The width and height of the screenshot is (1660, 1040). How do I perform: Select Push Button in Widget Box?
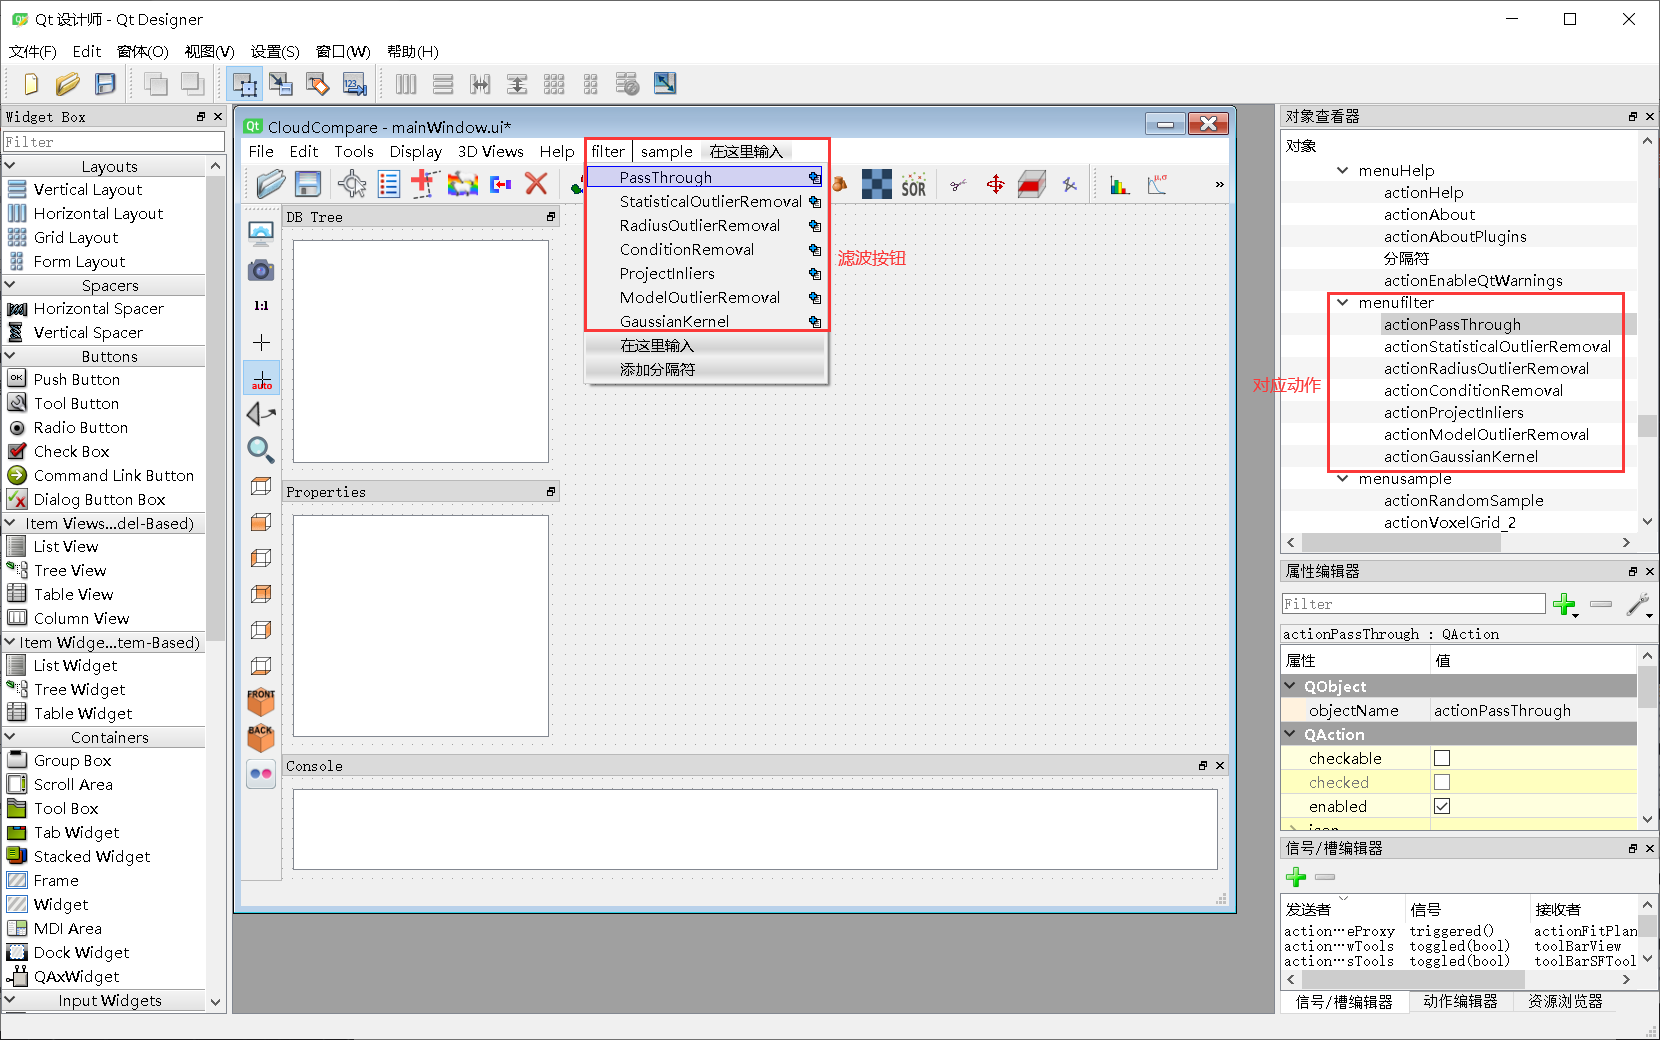point(77,379)
